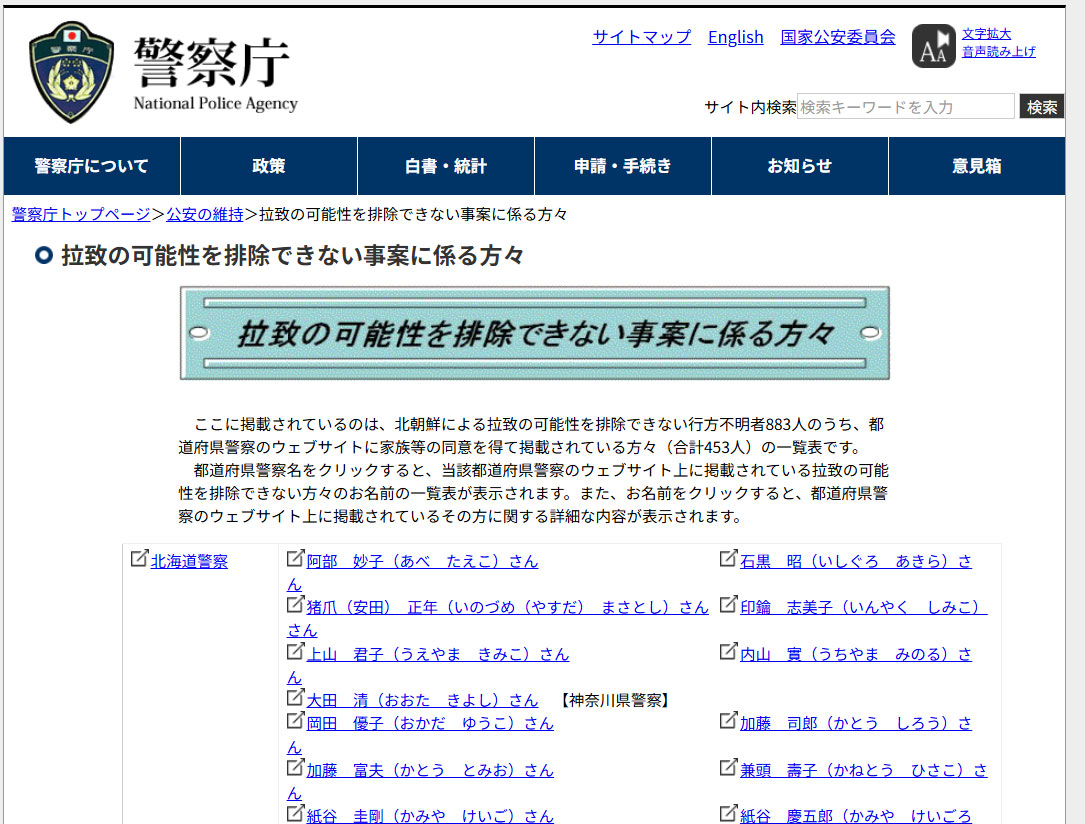
Task: Click the National Police Agency emblem logo
Action: coord(71,72)
